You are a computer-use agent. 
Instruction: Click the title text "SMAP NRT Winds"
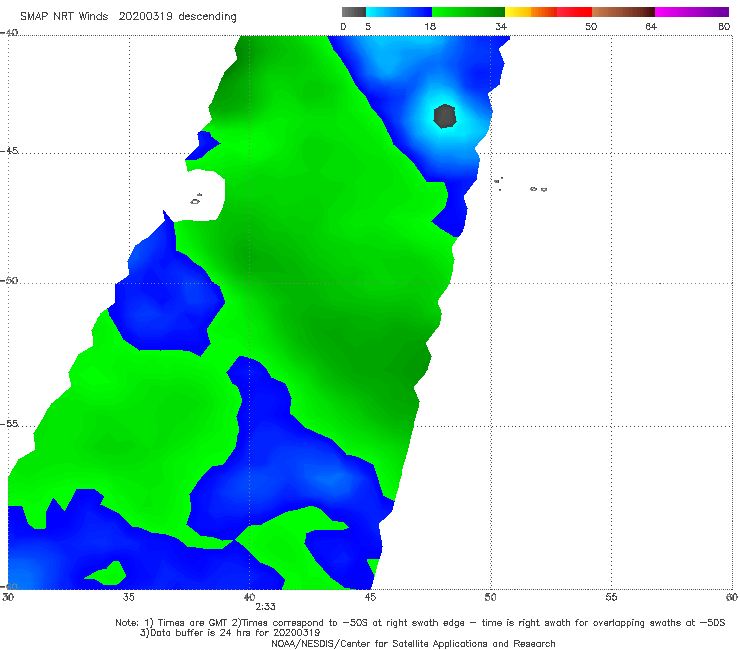[x=64, y=17]
